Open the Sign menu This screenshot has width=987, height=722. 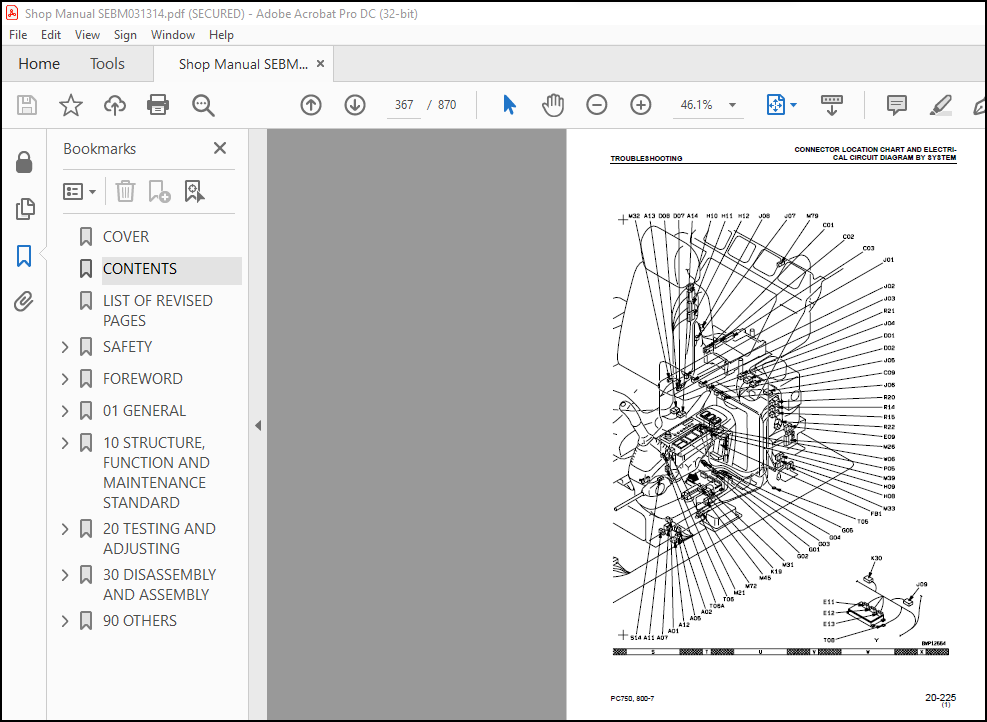tap(125, 35)
